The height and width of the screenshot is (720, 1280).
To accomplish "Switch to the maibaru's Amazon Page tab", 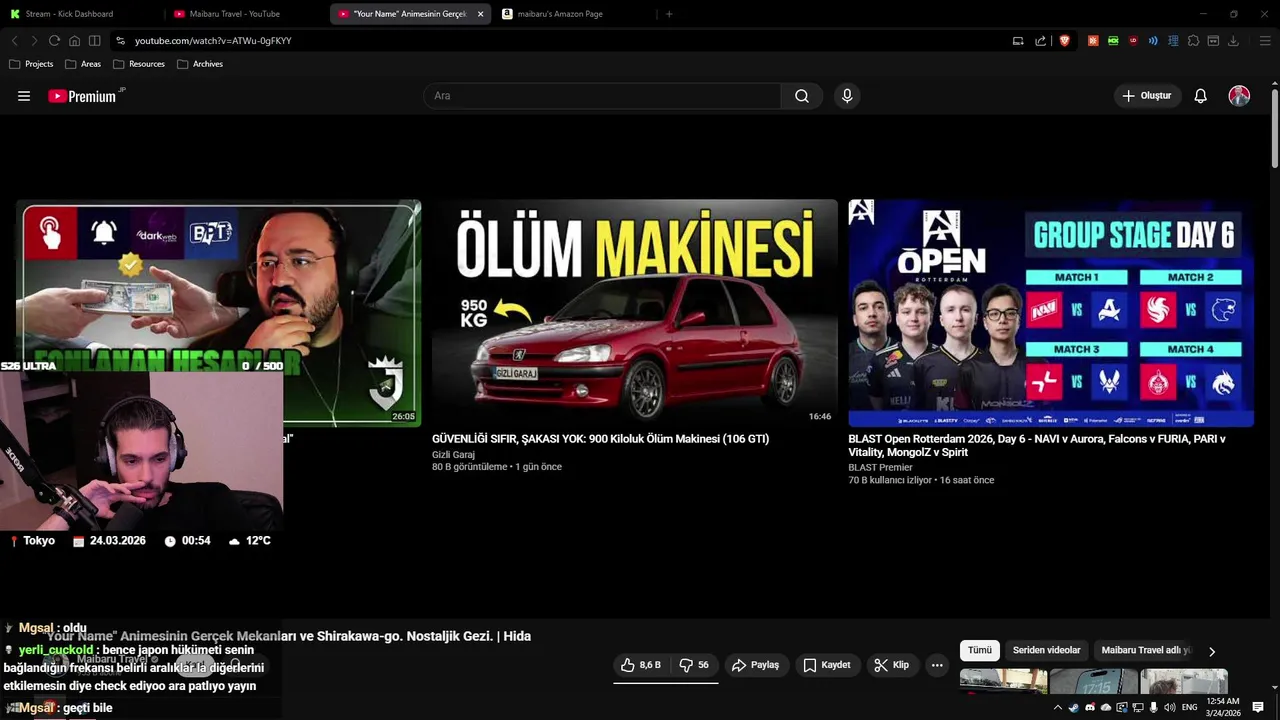I will pos(574,14).
